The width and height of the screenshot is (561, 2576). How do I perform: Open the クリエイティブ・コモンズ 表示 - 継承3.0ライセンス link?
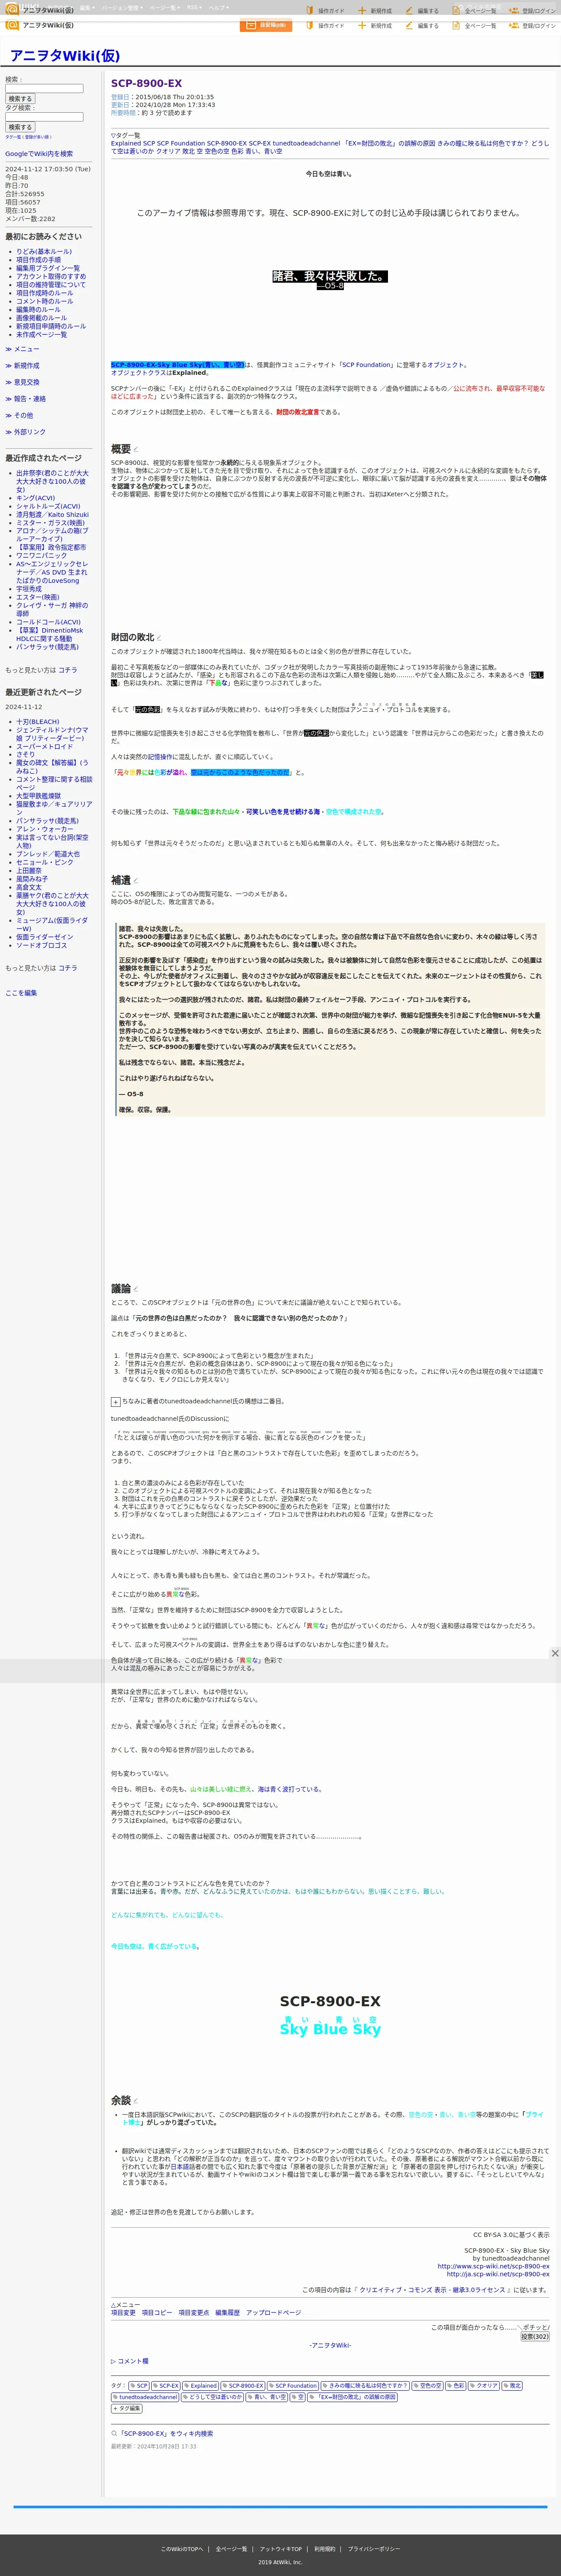[x=432, y=2289]
